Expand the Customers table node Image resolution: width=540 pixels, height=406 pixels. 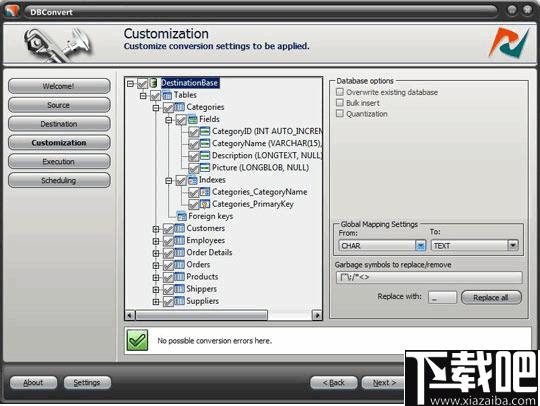[156, 229]
